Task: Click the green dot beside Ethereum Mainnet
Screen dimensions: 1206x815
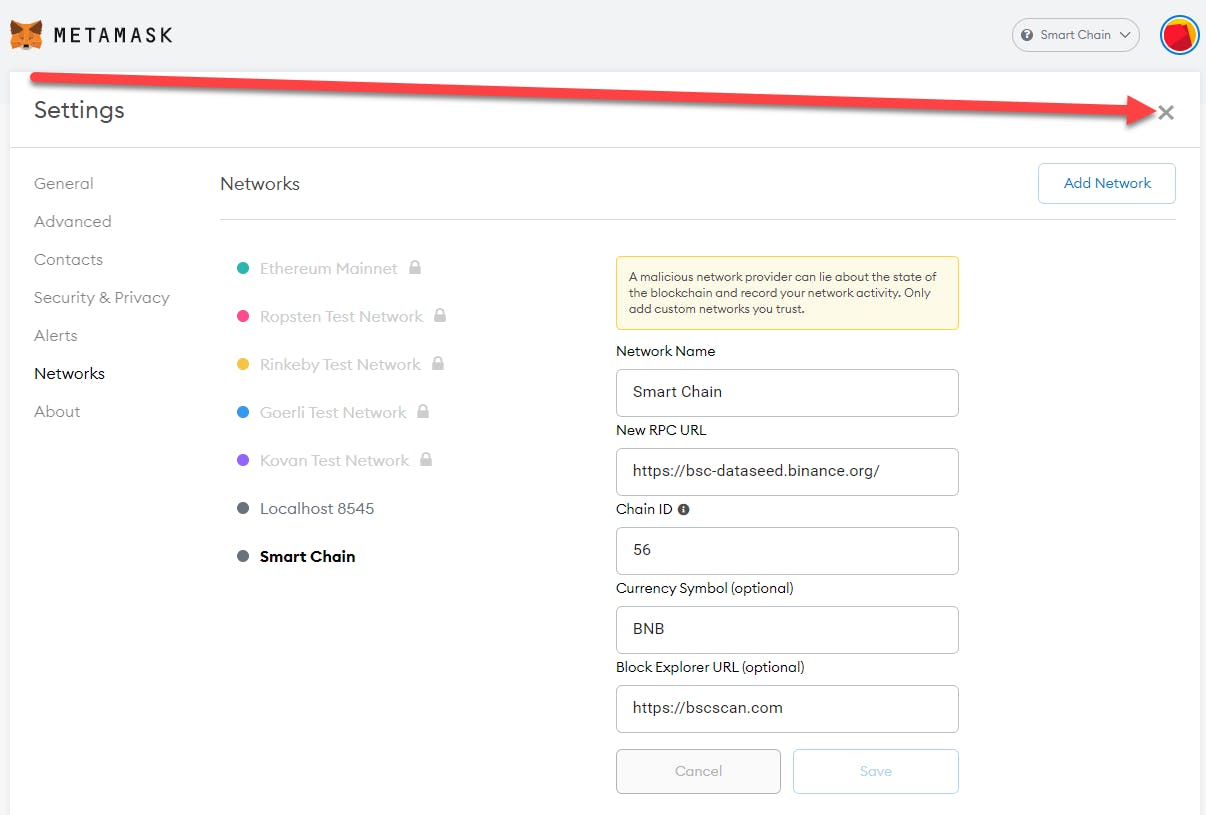Action: [242, 268]
